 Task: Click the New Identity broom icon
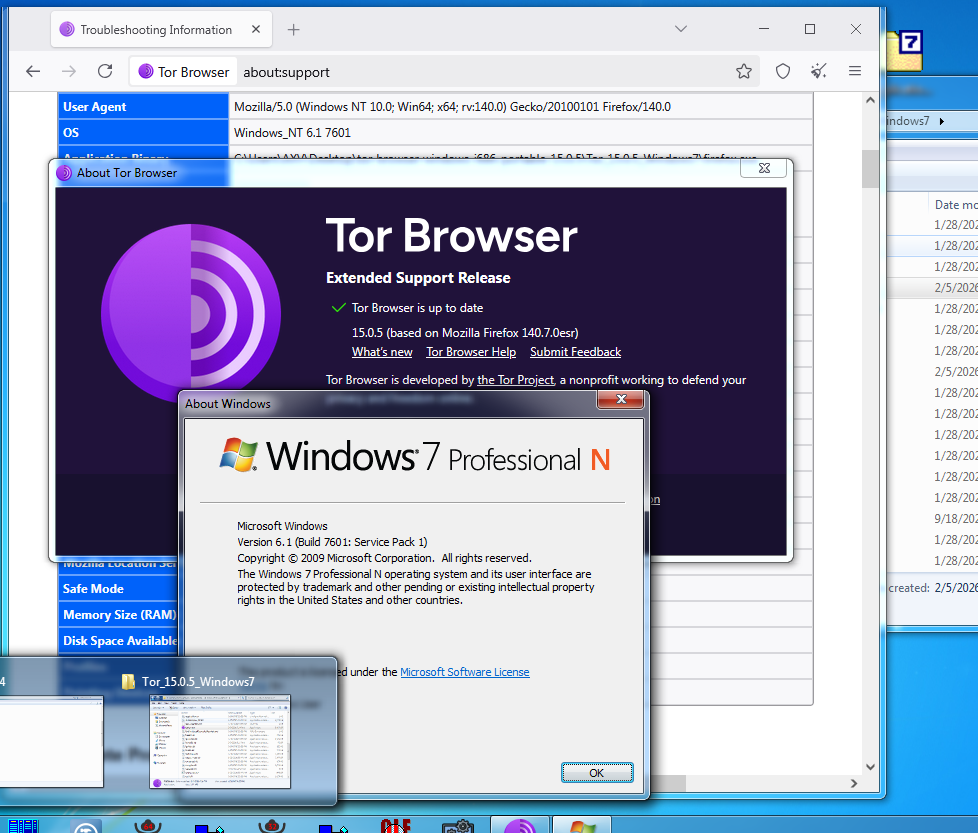pos(819,71)
